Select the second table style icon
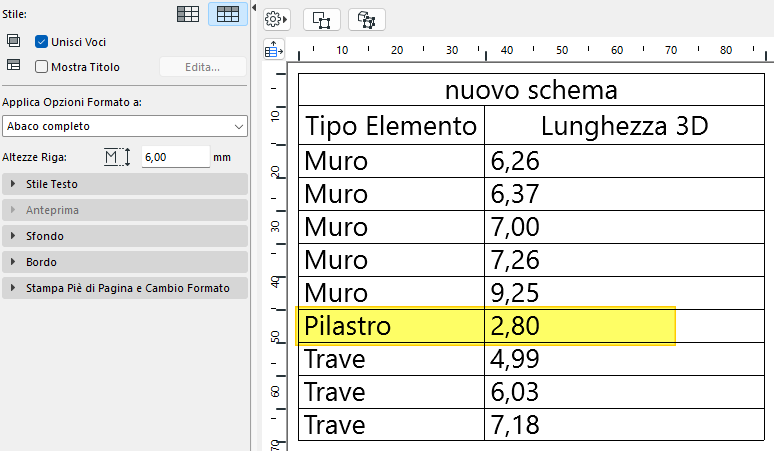This screenshot has width=774, height=451. 227,14
